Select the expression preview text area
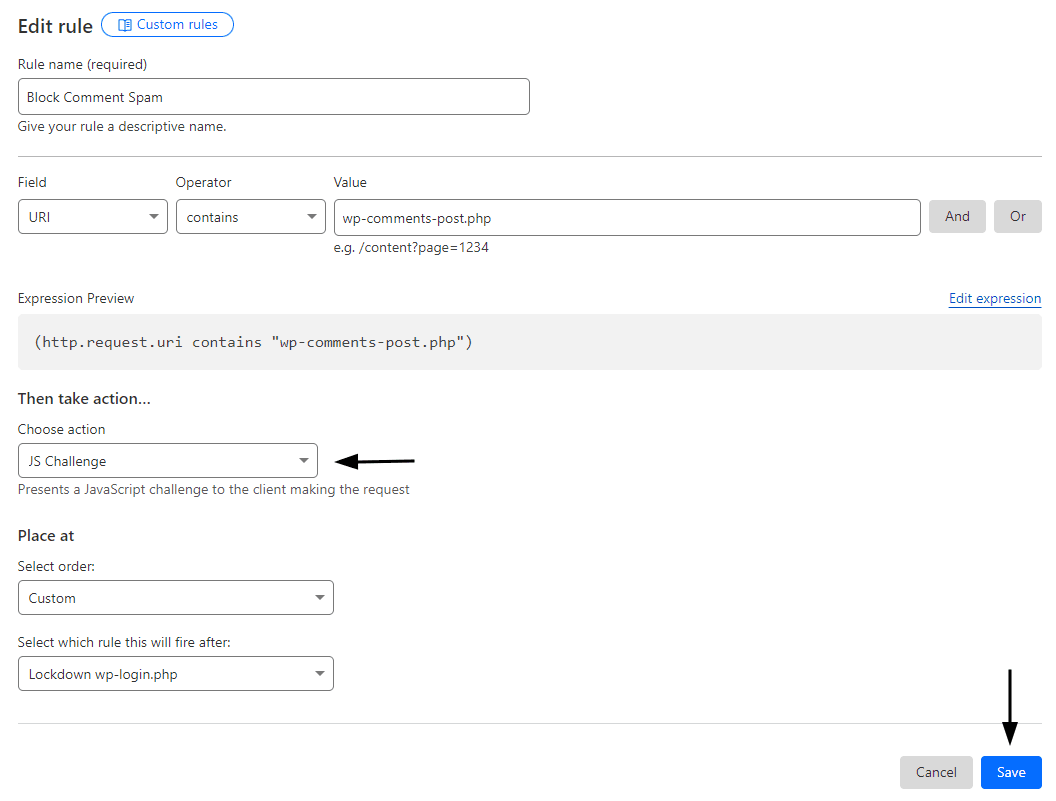 click(528, 341)
